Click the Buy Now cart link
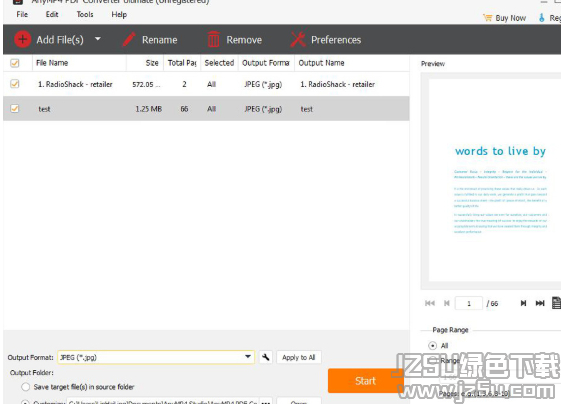This screenshot has width=561, height=404. 504,18
